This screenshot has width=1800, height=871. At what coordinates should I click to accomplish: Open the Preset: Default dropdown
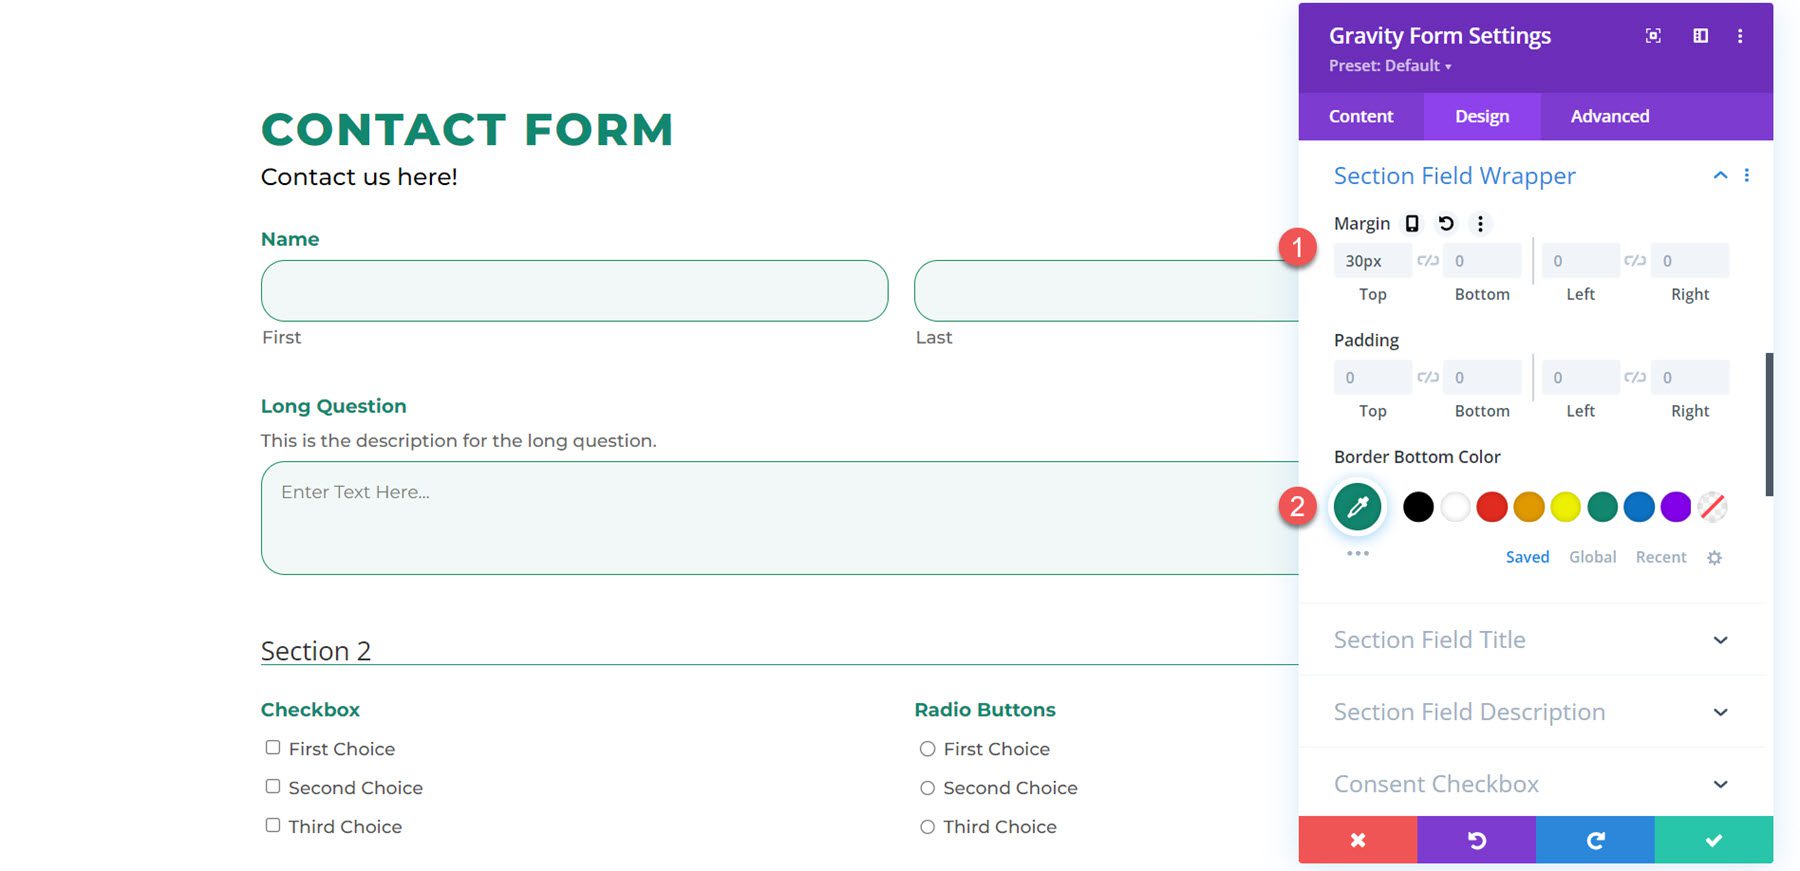(x=1389, y=65)
